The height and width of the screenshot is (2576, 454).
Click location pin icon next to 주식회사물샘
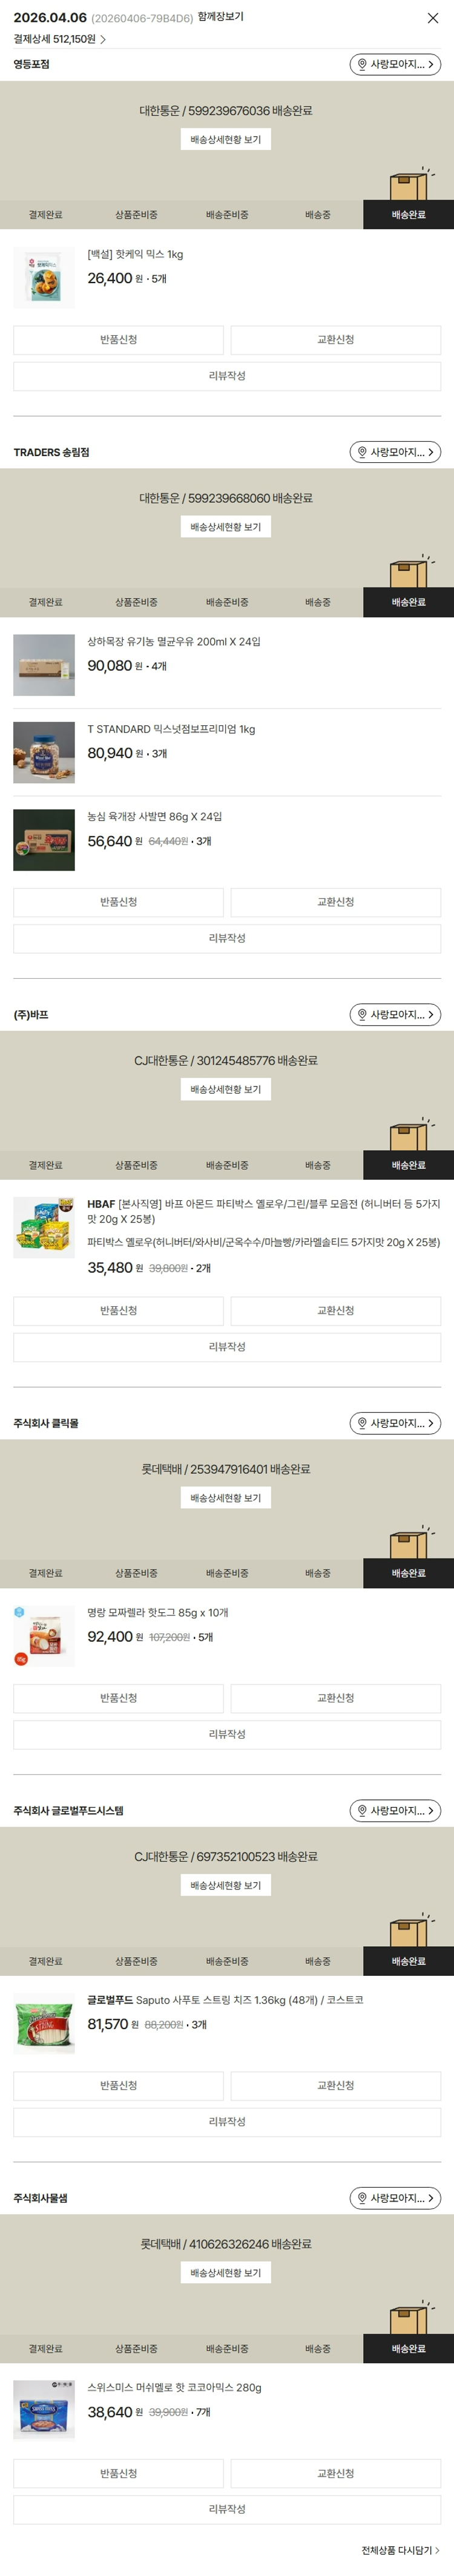[x=362, y=2198]
